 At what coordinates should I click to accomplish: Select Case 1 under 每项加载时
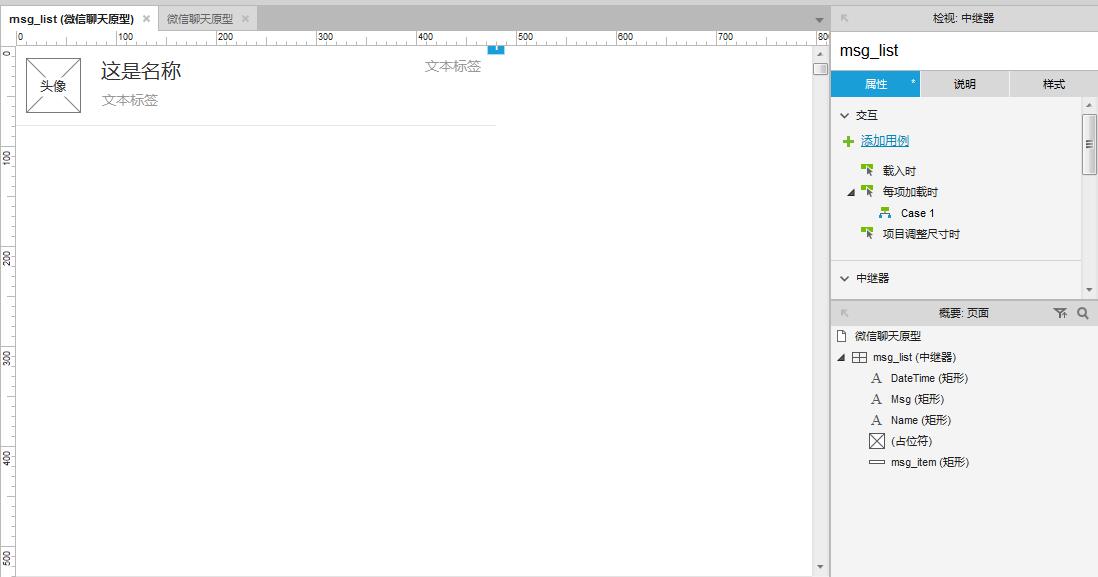pos(917,213)
